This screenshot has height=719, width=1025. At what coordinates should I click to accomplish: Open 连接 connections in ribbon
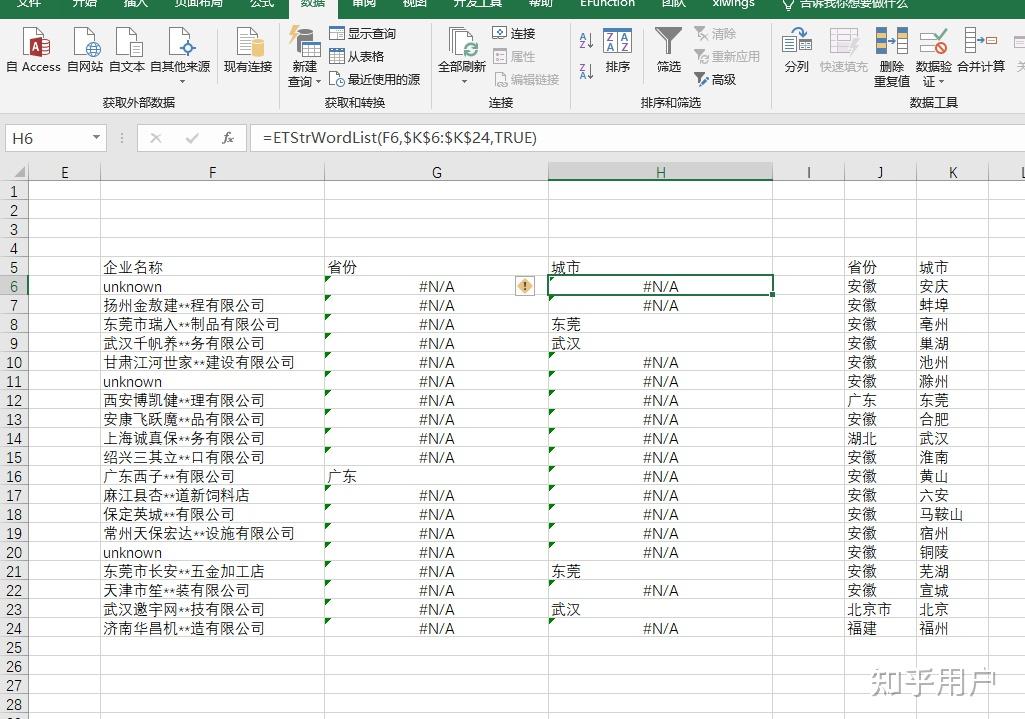[514, 33]
